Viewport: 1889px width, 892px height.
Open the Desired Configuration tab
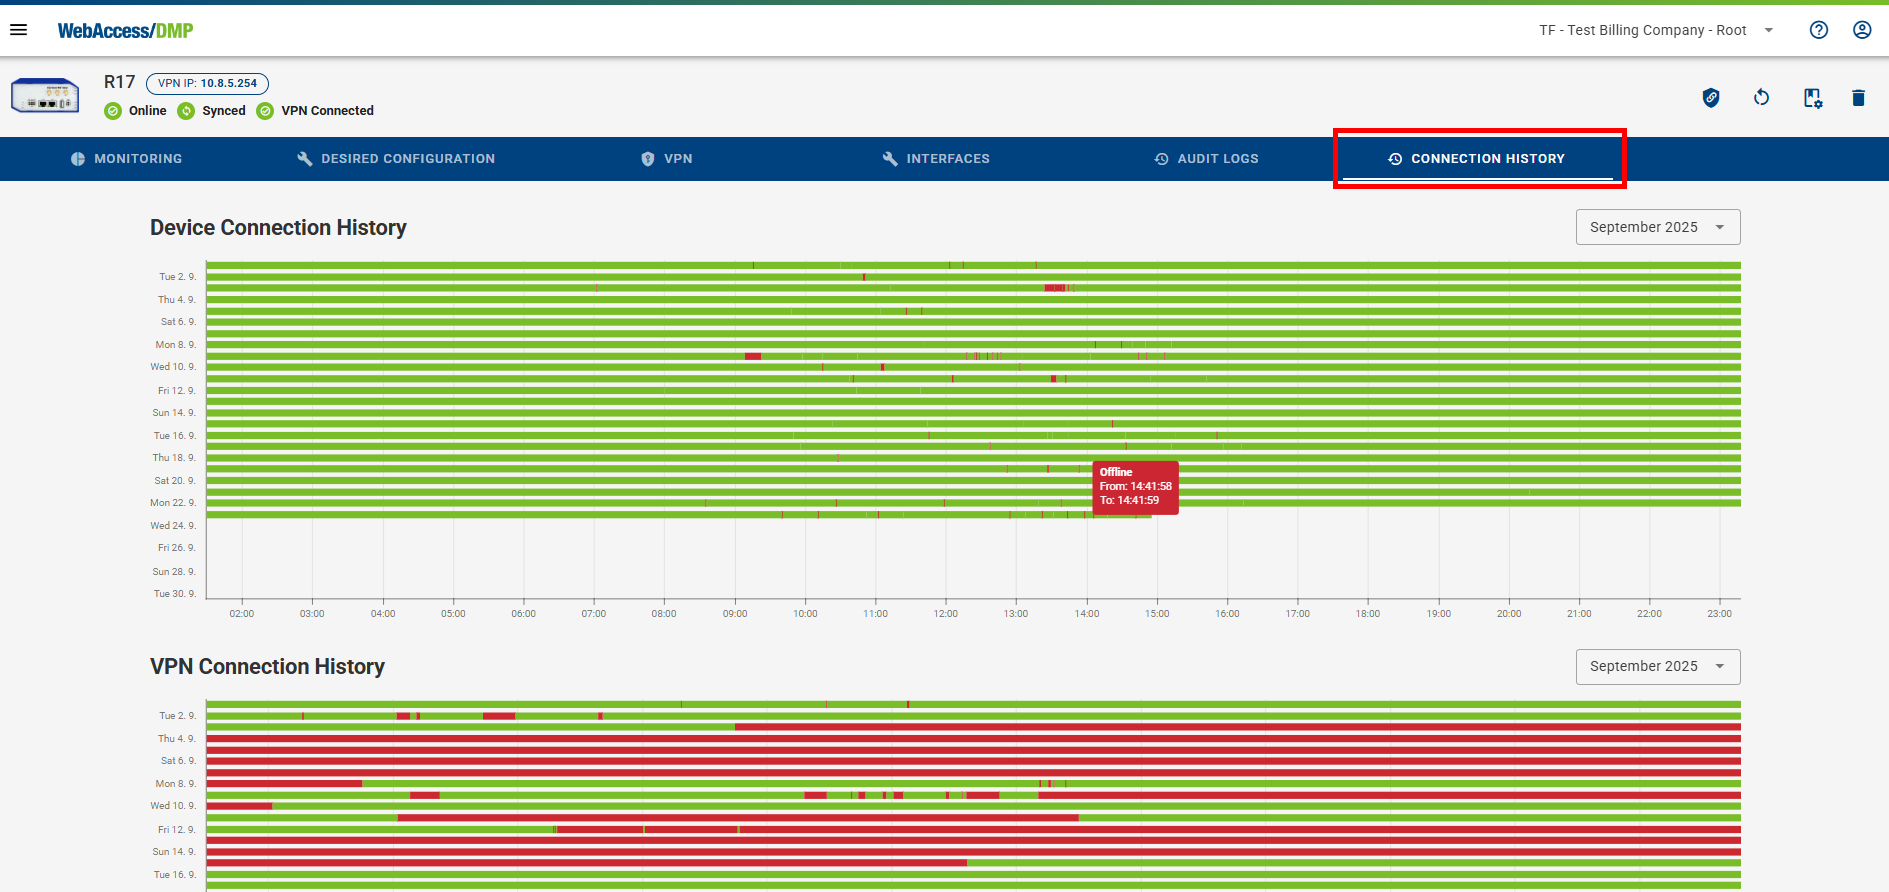click(396, 159)
